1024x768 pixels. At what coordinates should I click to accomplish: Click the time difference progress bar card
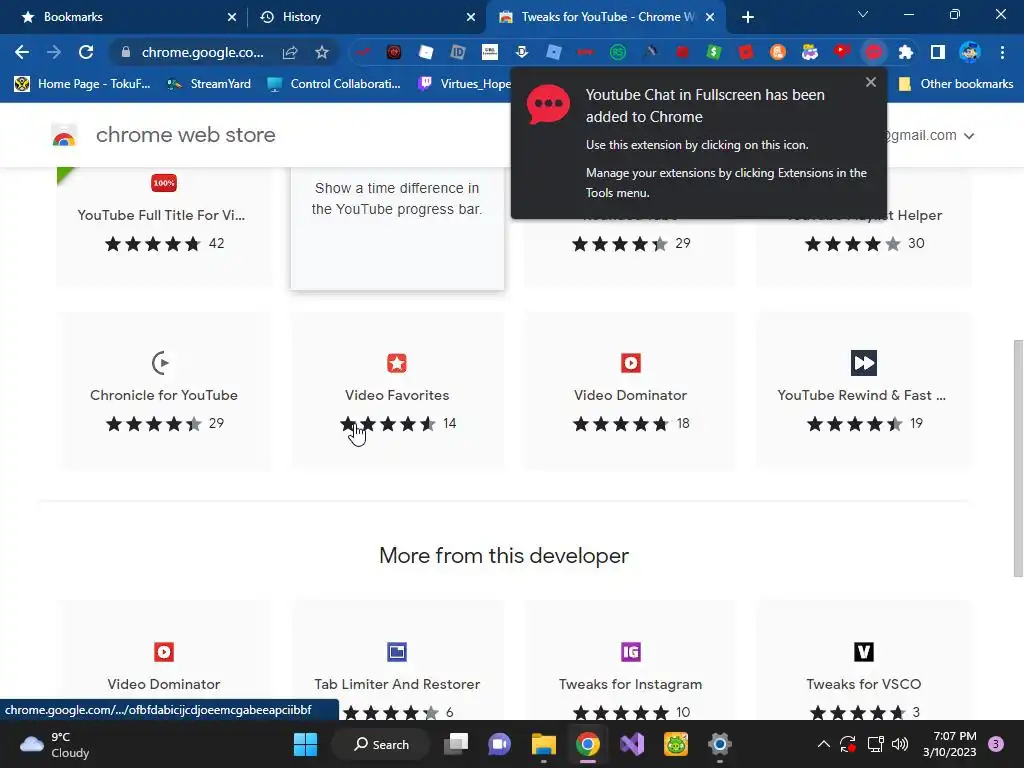tap(397, 229)
